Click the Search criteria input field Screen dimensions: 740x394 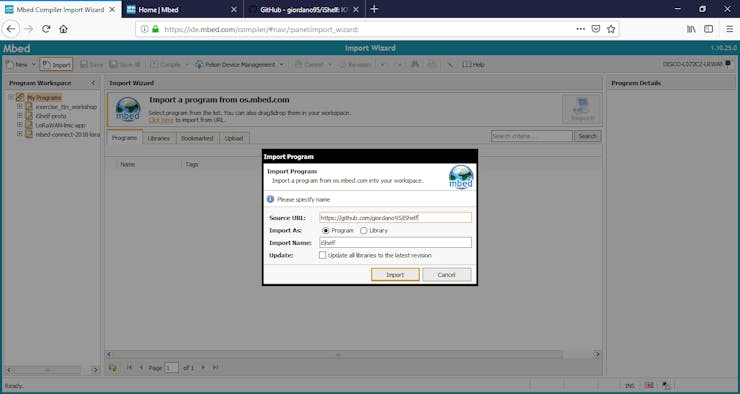point(531,136)
